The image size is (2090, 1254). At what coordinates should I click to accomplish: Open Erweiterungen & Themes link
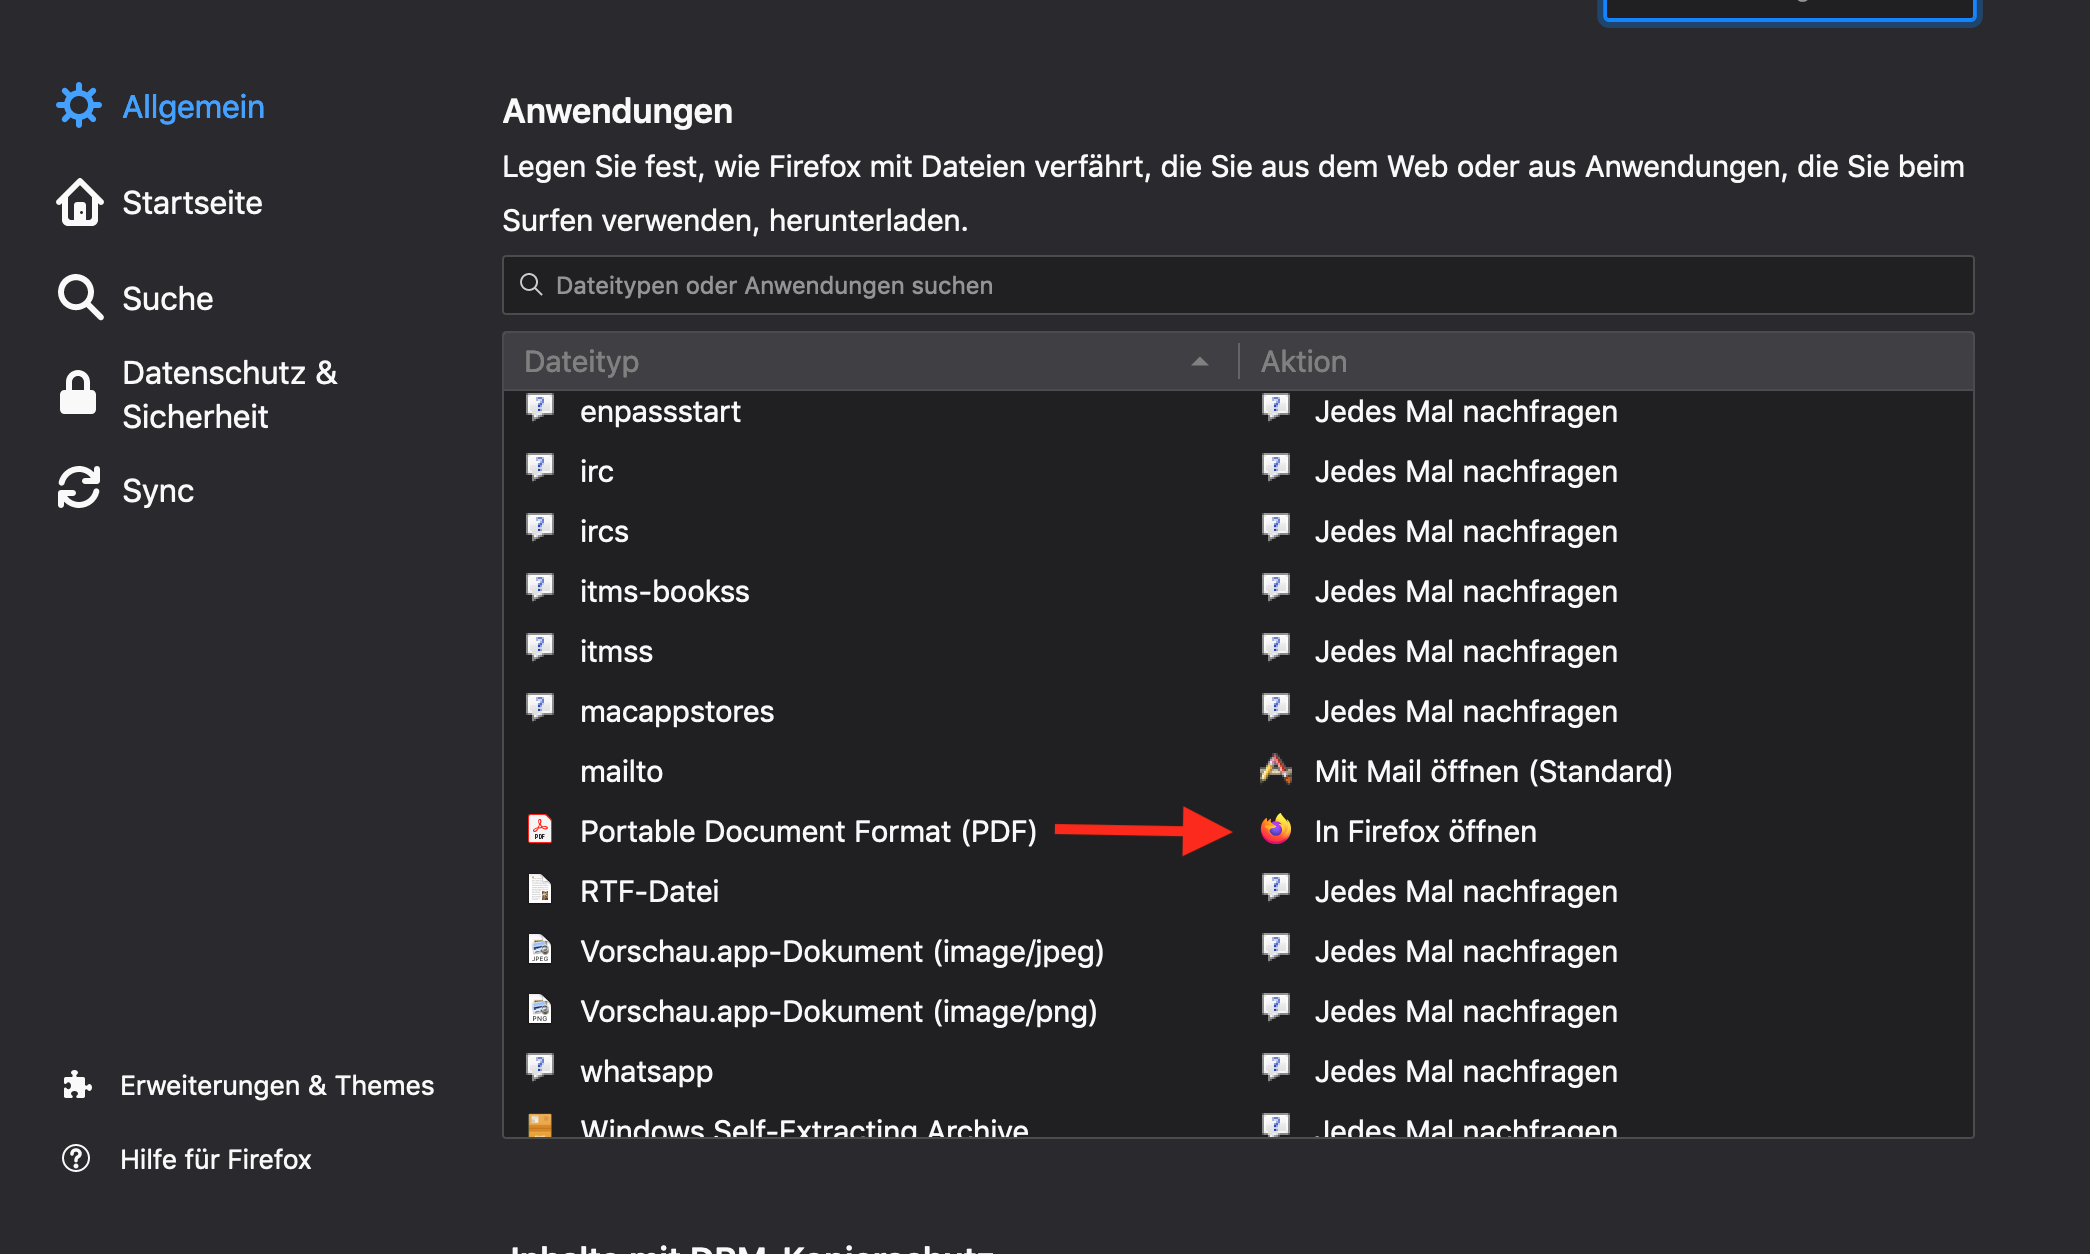pyautogui.click(x=277, y=1086)
